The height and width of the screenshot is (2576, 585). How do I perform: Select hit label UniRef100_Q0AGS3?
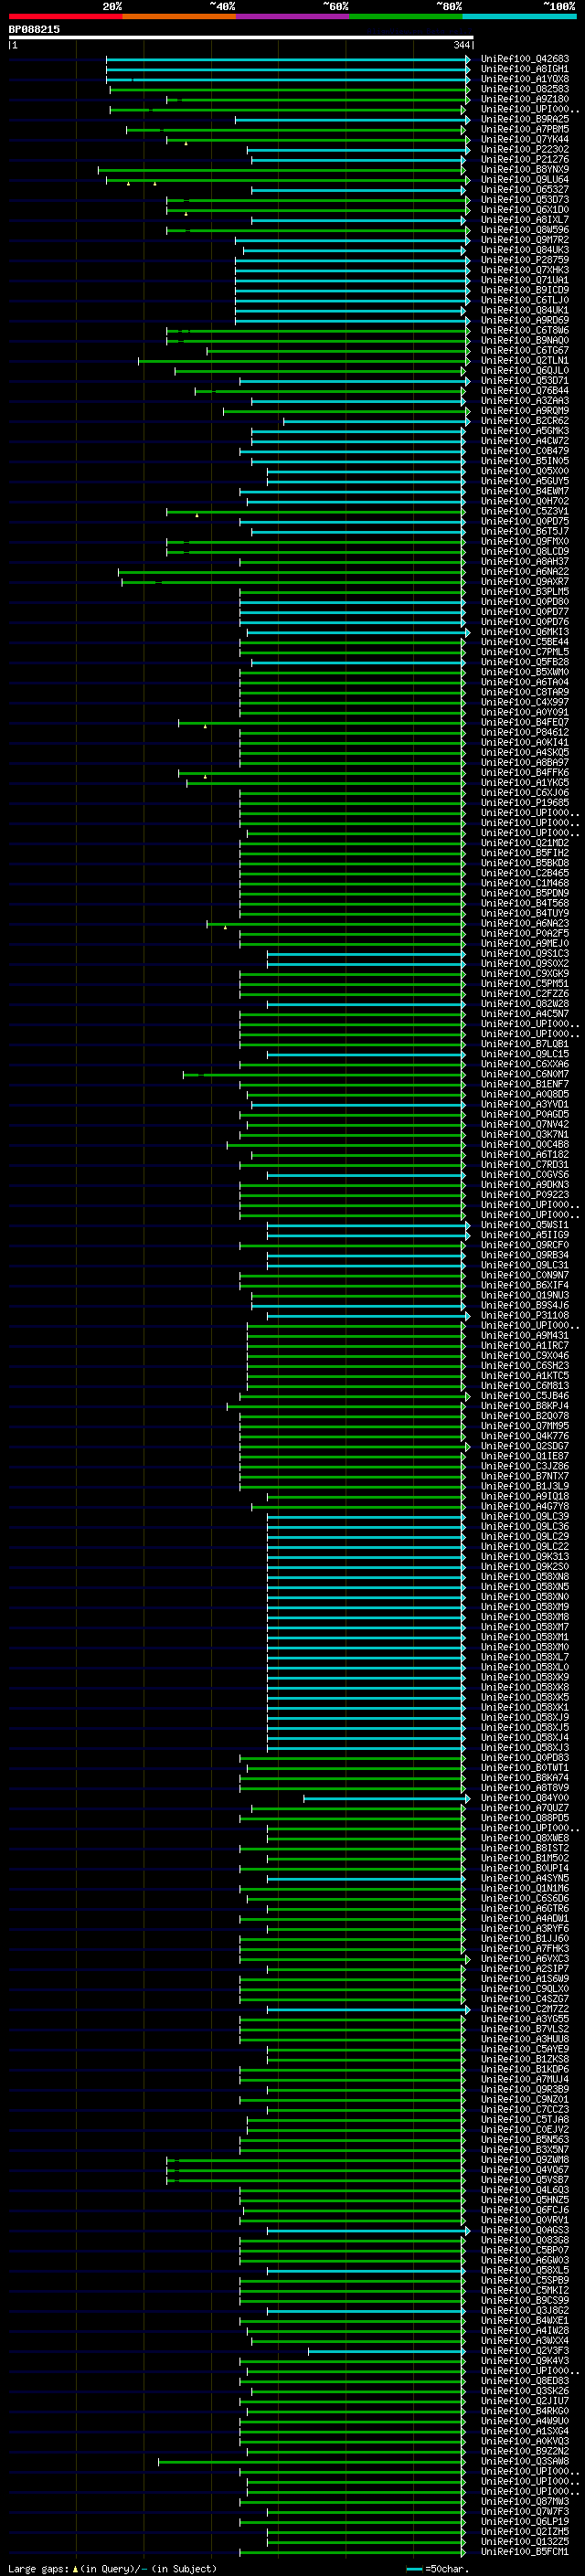click(x=525, y=2229)
